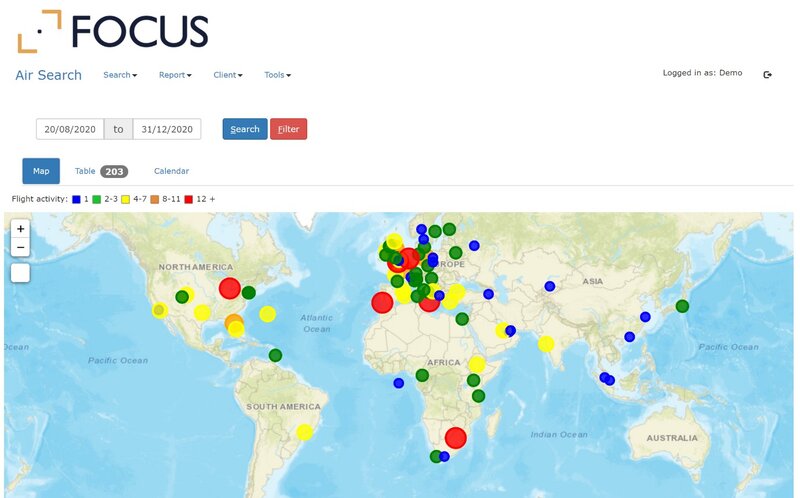Screen dimensions: 800x498
Task: Switch to the Calendar tab
Action: [171, 171]
